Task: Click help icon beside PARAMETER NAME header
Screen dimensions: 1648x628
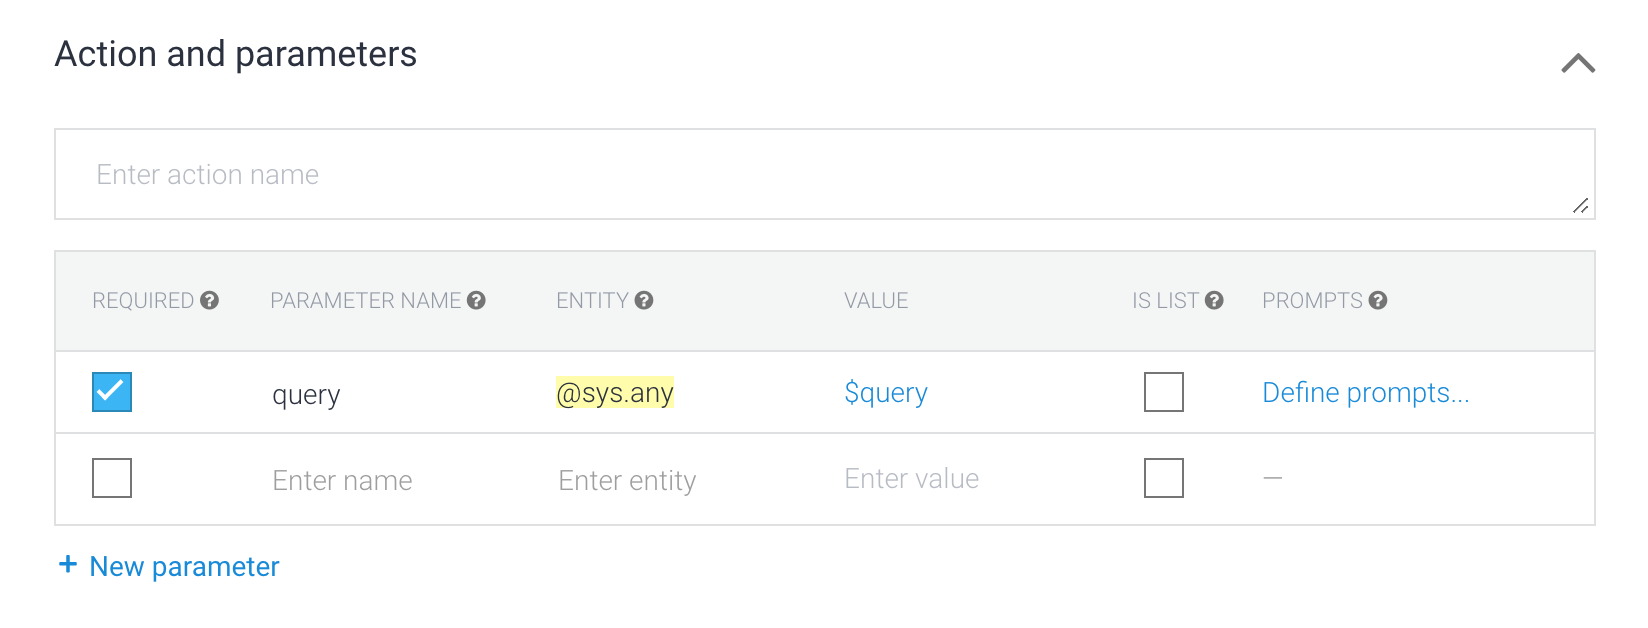Action: (476, 300)
